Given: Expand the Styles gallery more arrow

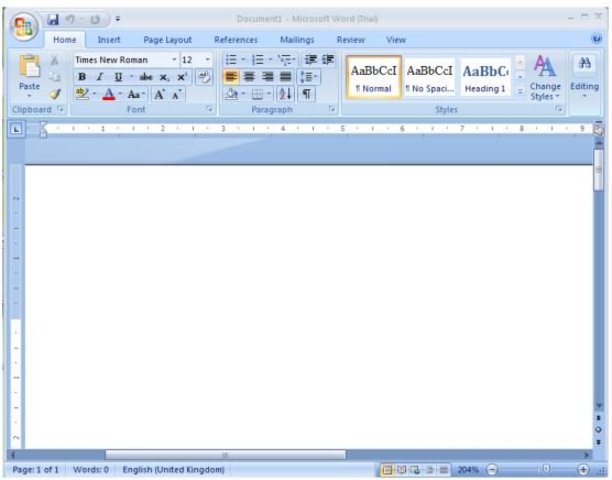Looking at the screenshot, I should pyautogui.click(x=520, y=92).
